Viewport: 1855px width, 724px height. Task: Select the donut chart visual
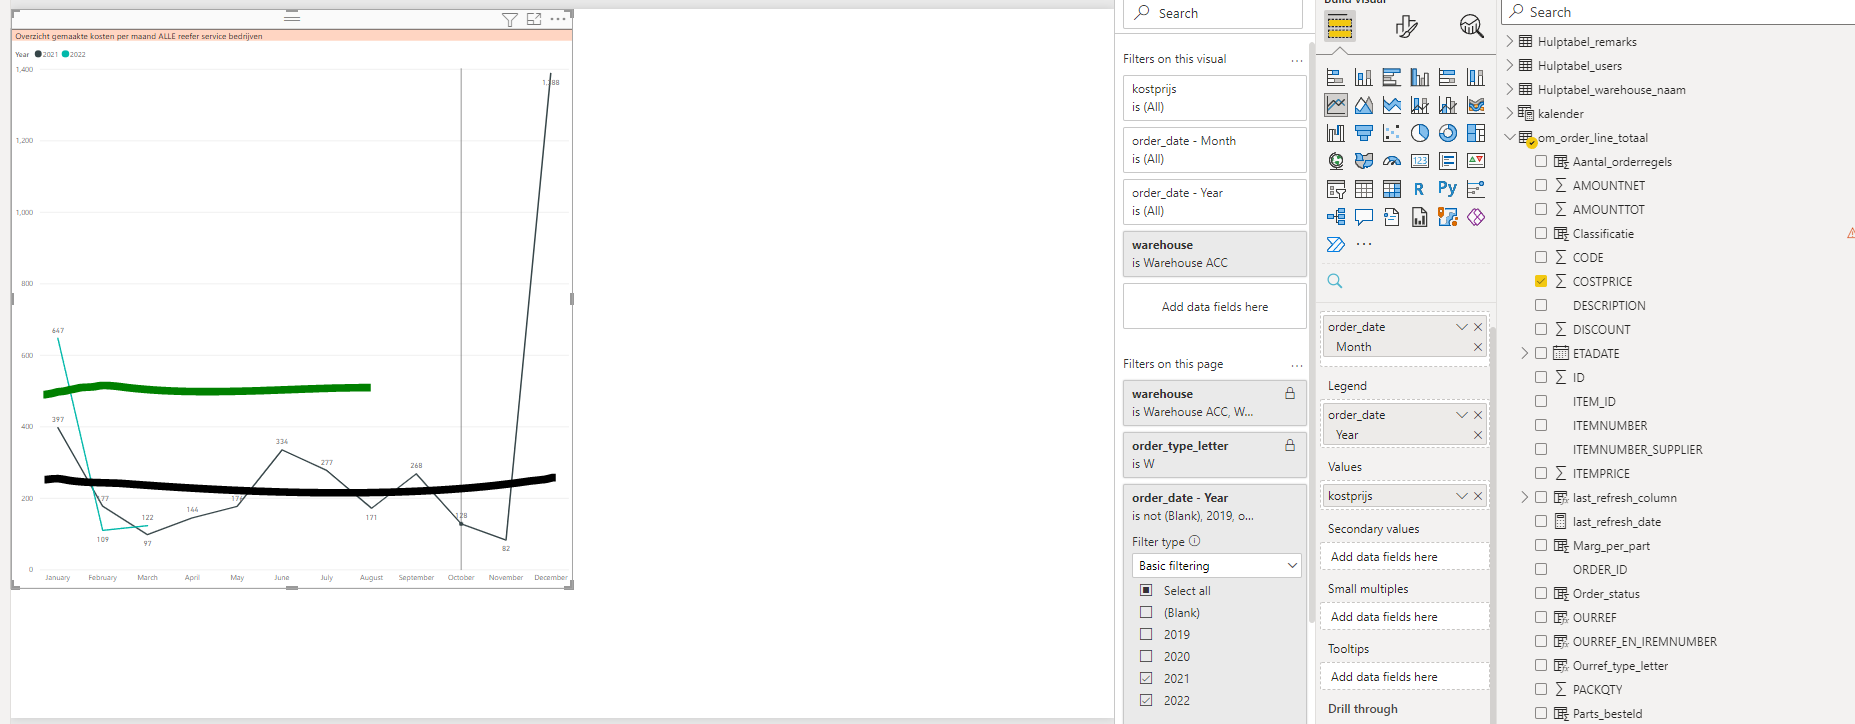click(x=1447, y=133)
